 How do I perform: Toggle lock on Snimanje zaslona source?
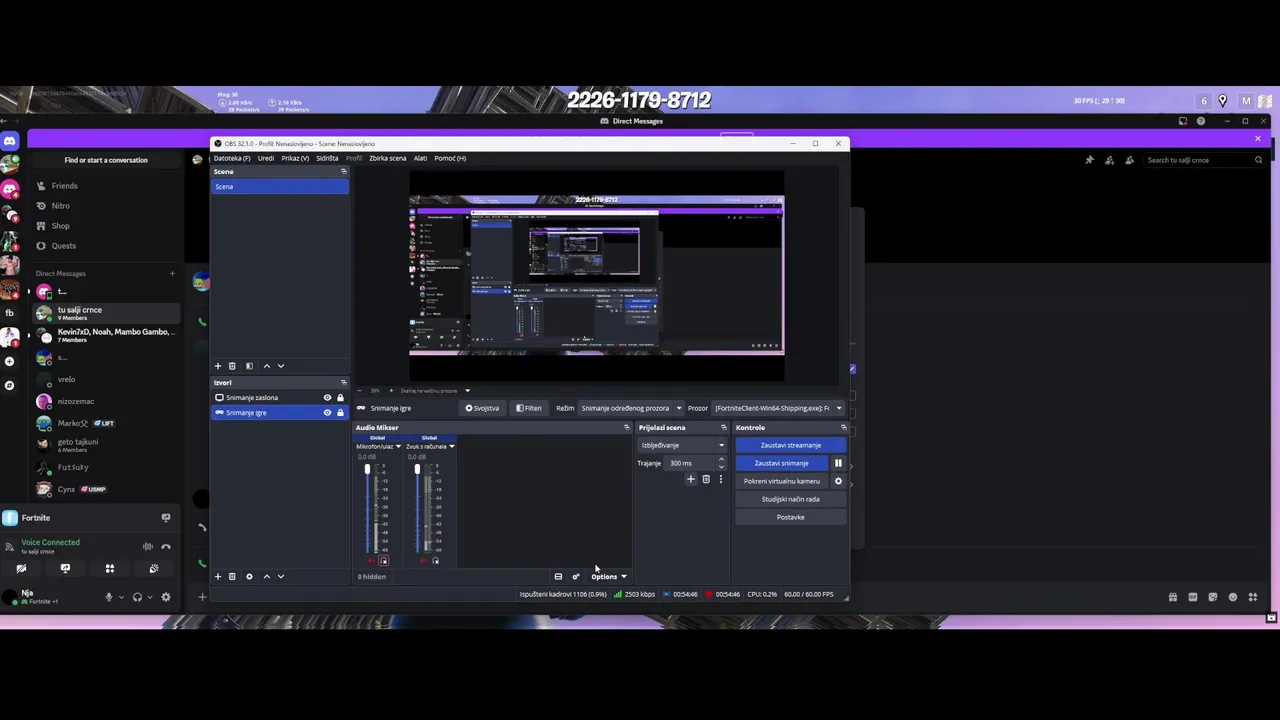pyautogui.click(x=340, y=397)
